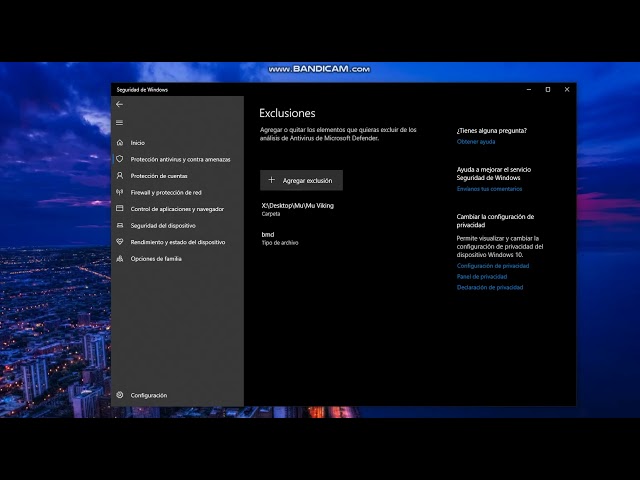This screenshot has height=480, width=640.
Task: Click the device security chip icon
Action: click(x=120, y=225)
